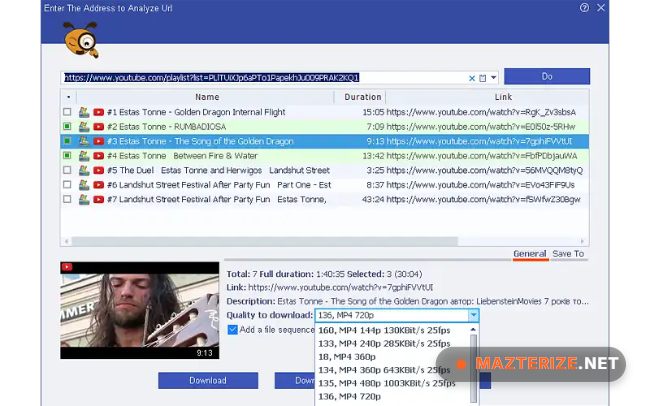
Task: Click the Download button
Action: coord(208,380)
